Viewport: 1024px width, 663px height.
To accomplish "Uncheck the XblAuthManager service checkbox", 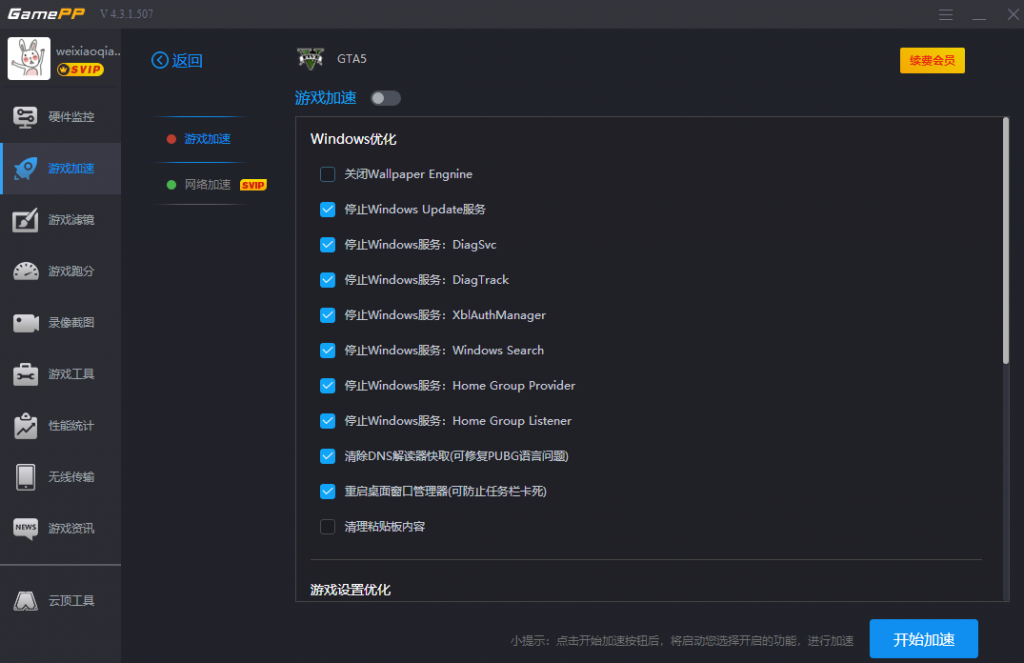I will point(328,315).
